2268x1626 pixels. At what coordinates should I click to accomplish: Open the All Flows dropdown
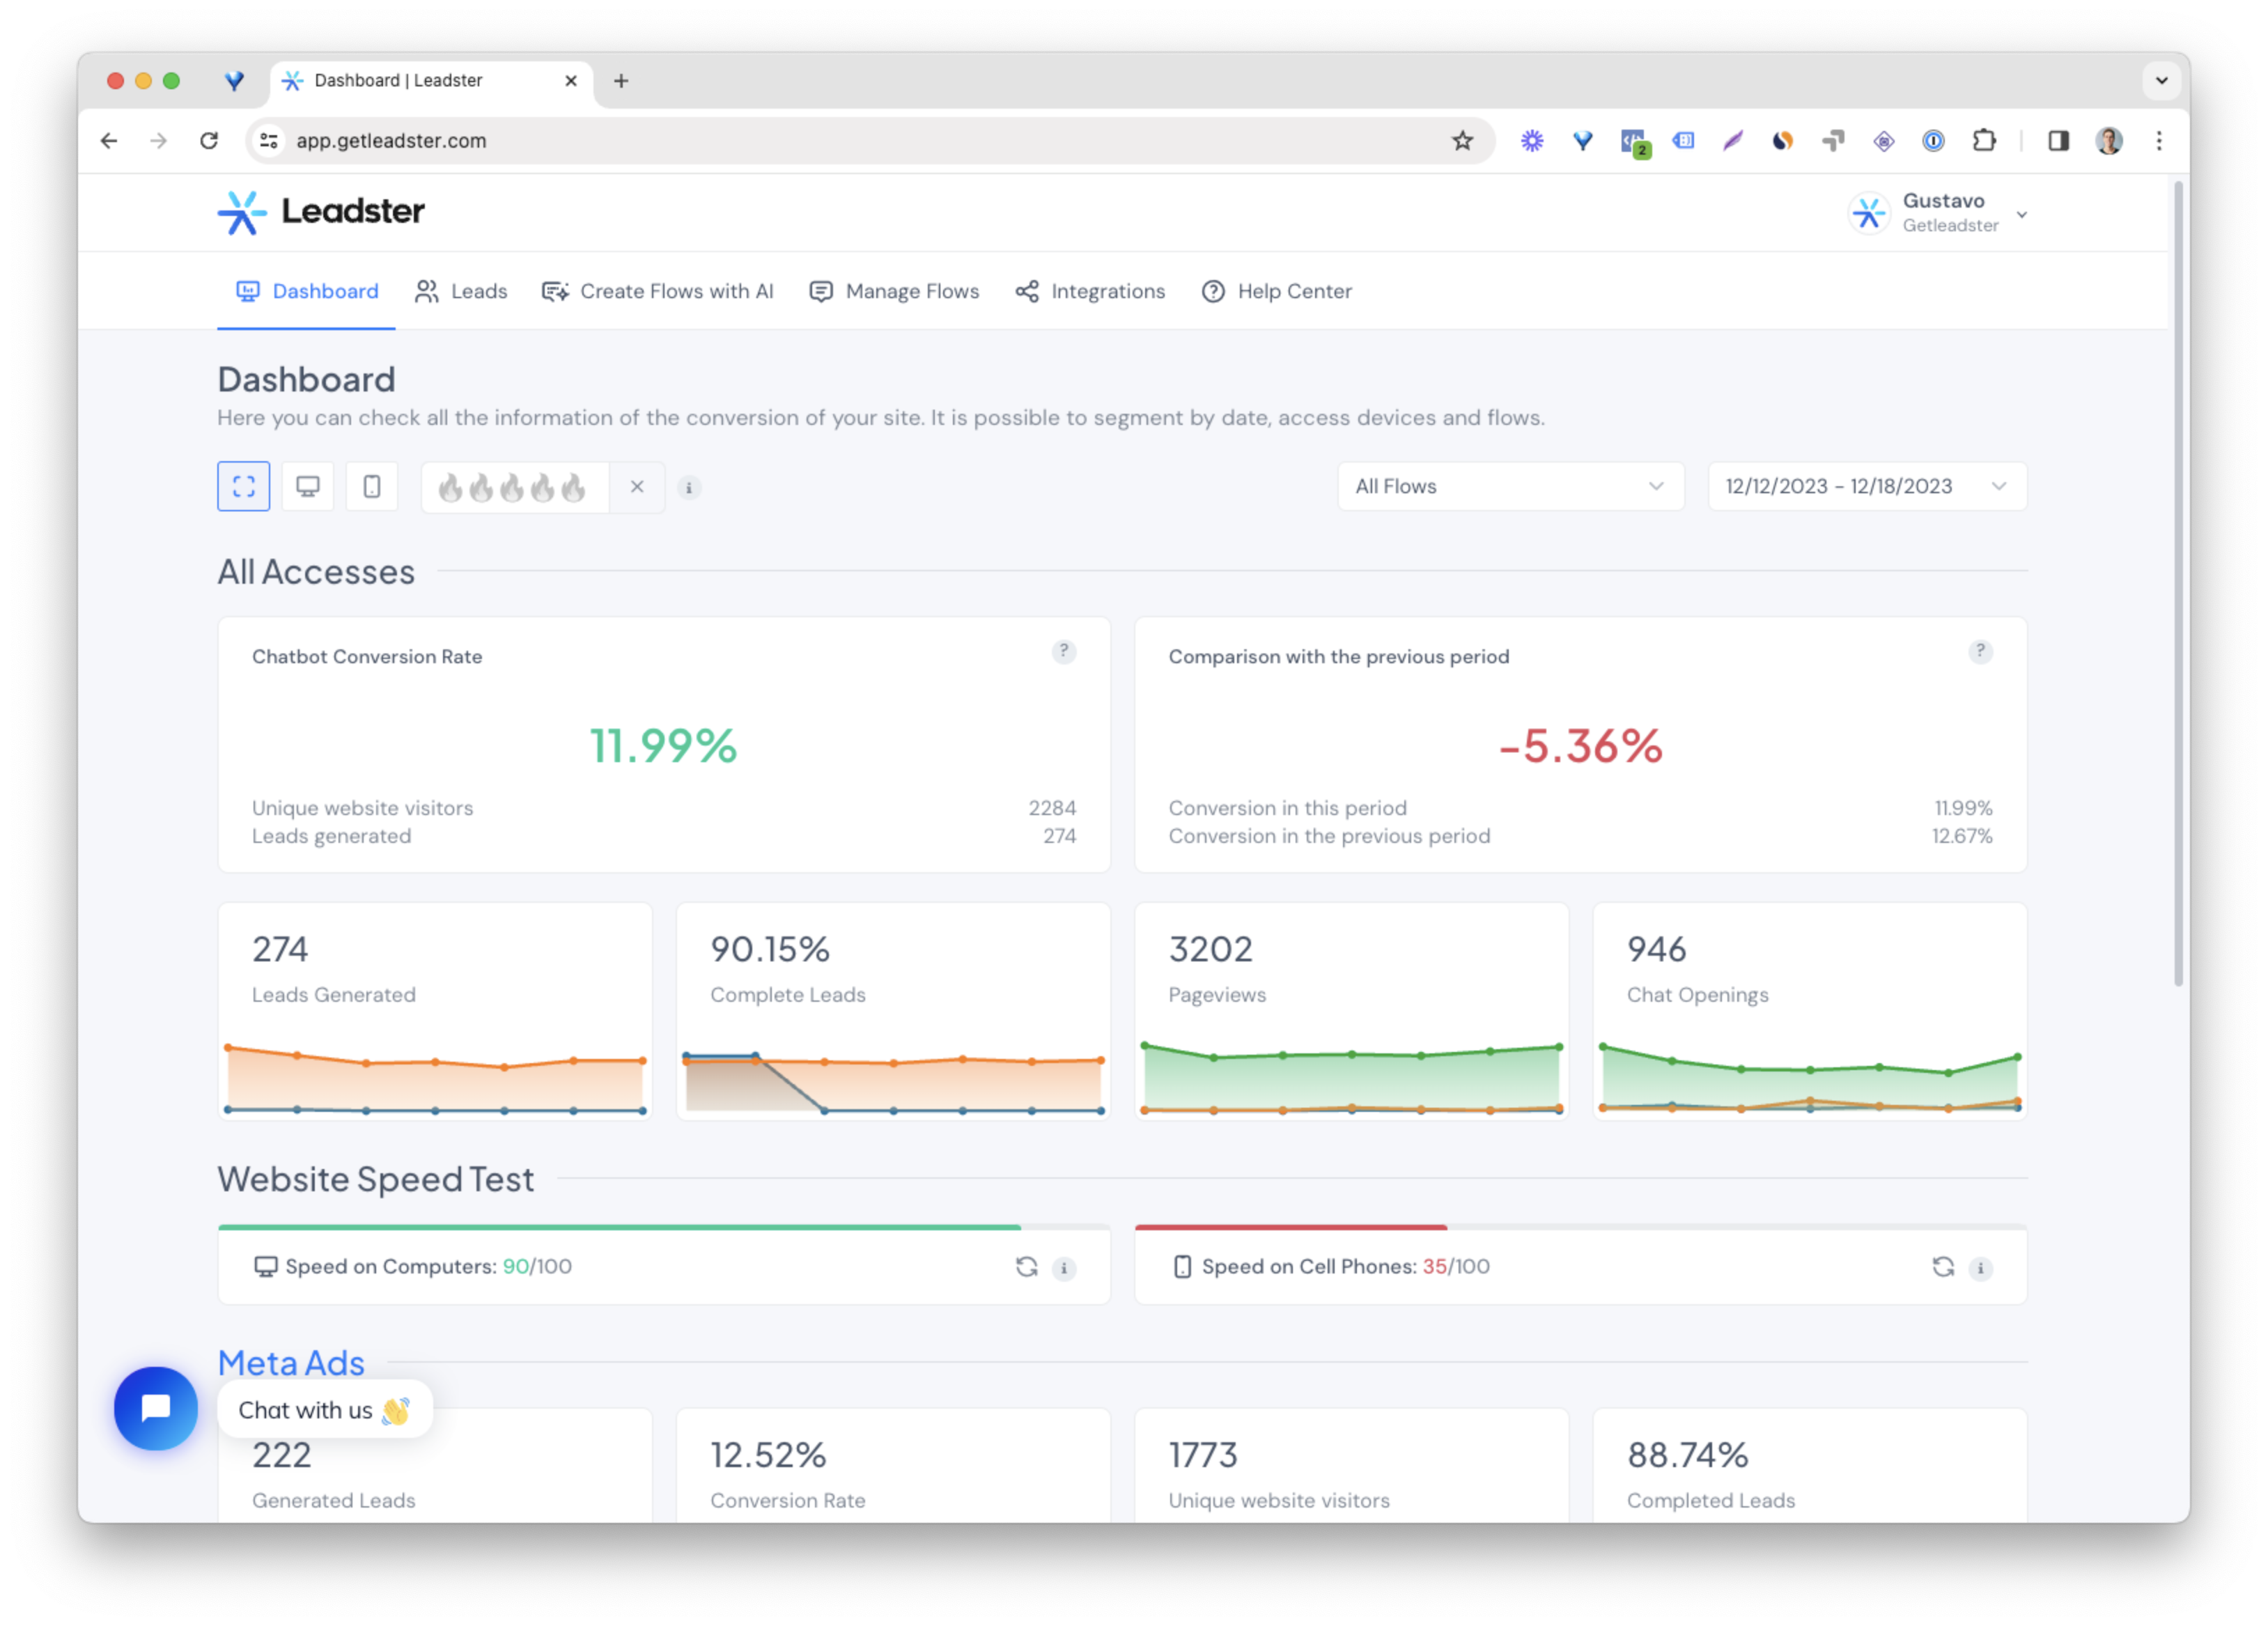click(1510, 486)
